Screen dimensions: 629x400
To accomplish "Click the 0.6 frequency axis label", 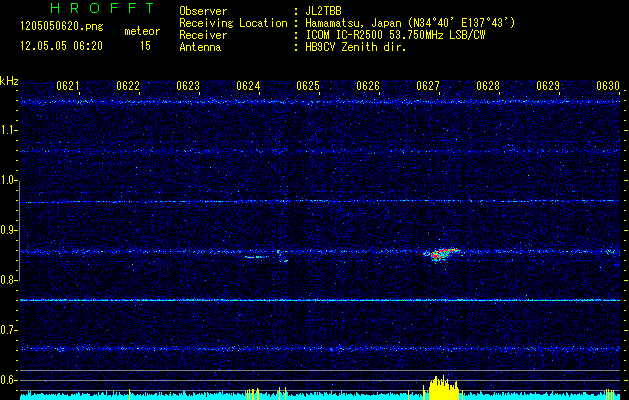I will pos(9,380).
